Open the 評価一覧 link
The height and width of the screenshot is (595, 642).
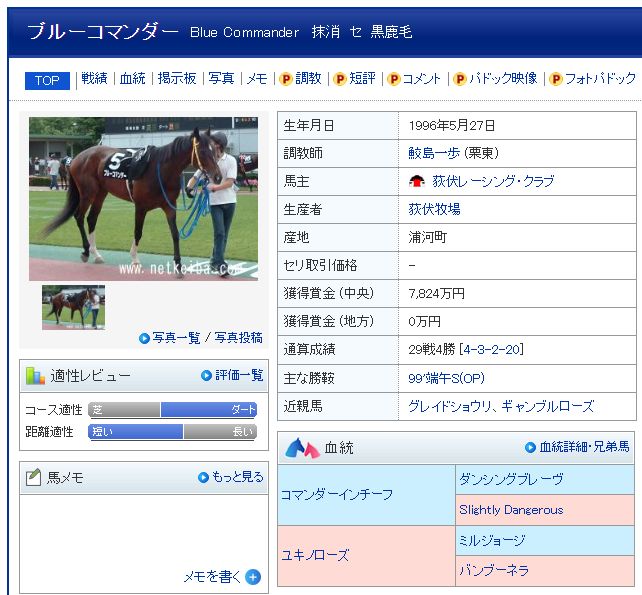(239, 375)
